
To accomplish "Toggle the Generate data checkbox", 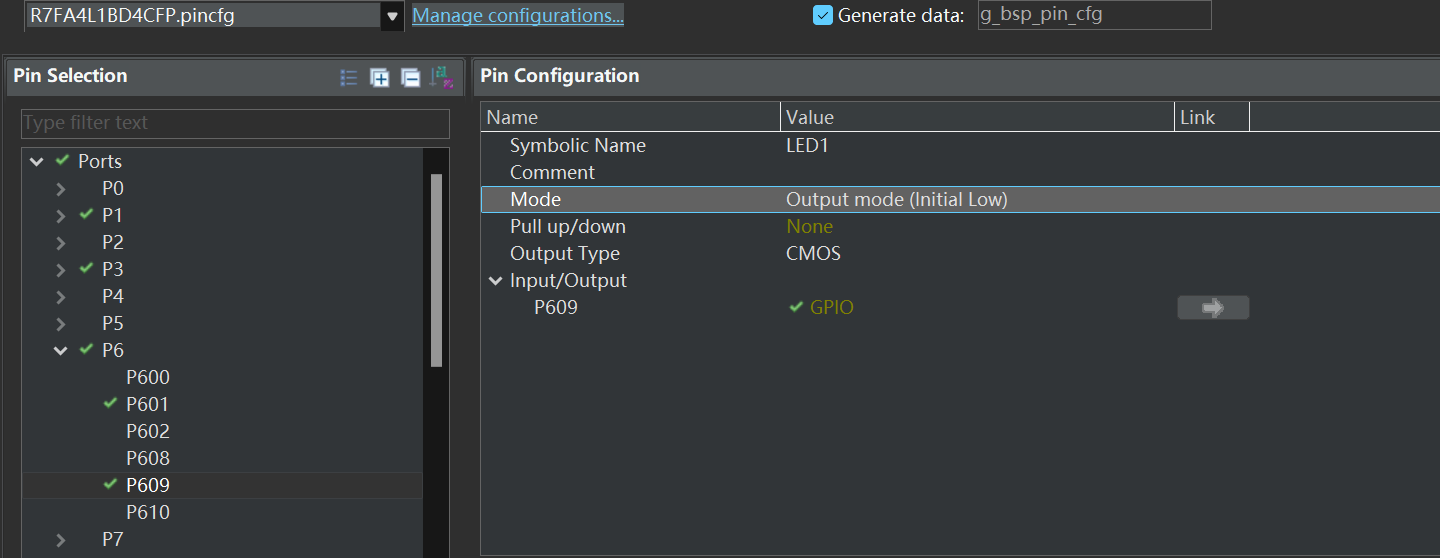I will click(823, 15).
